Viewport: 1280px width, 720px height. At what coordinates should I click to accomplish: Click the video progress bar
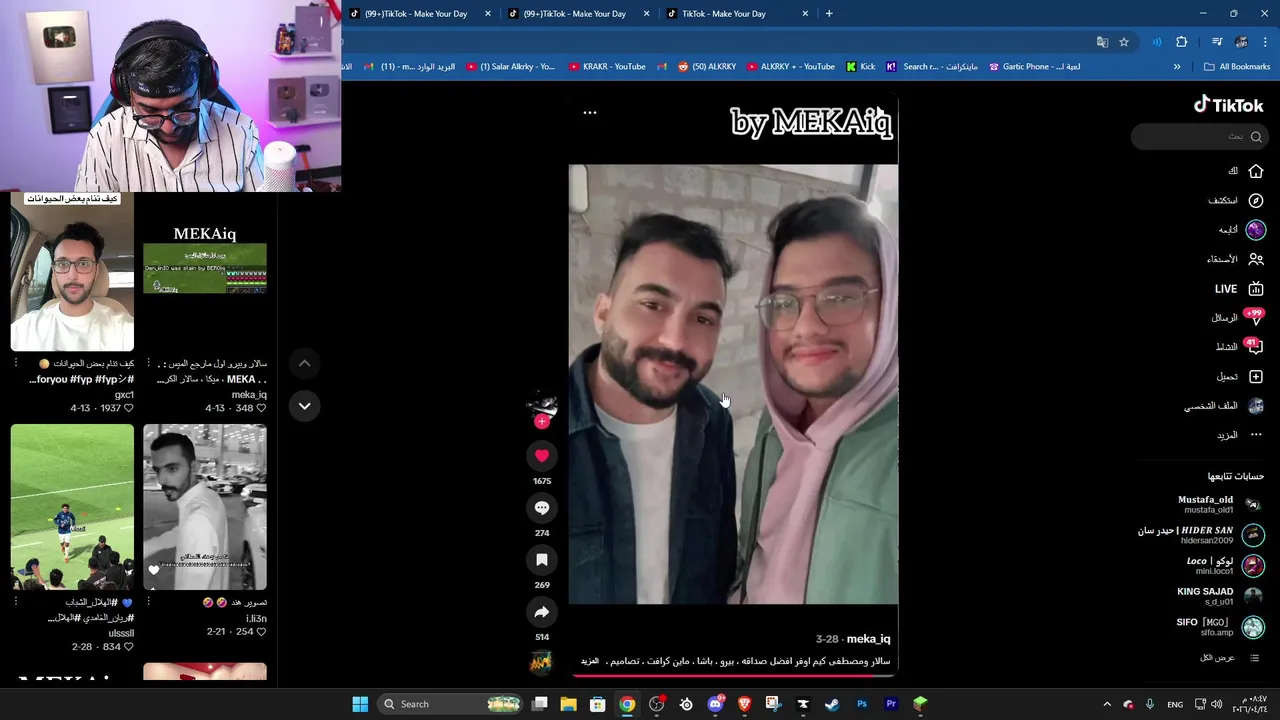(733, 675)
